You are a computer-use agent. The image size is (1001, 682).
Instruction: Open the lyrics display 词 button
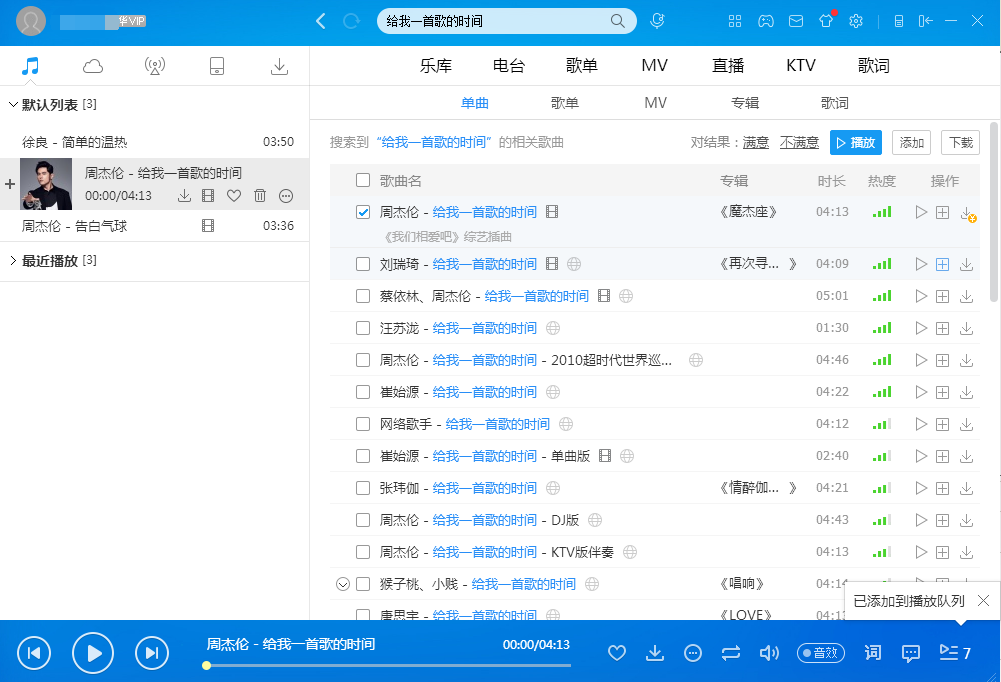click(x=873, y=653)
